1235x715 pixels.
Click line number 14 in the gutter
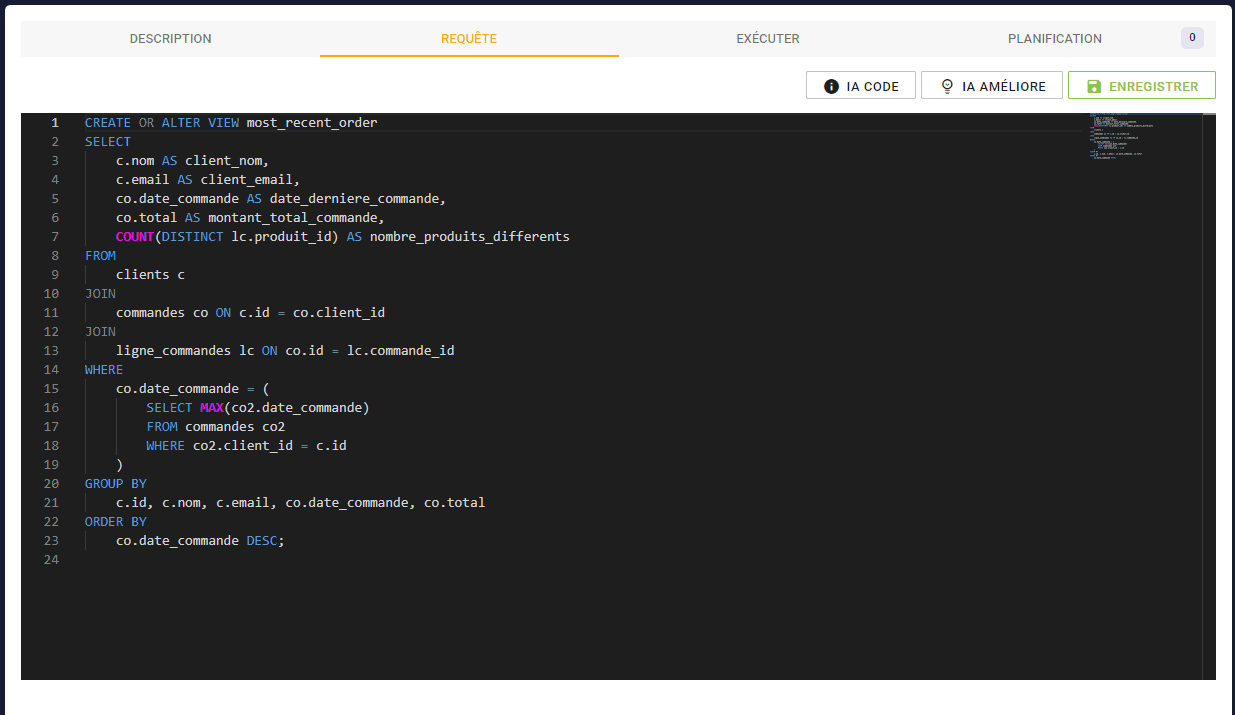pos(51,370)
